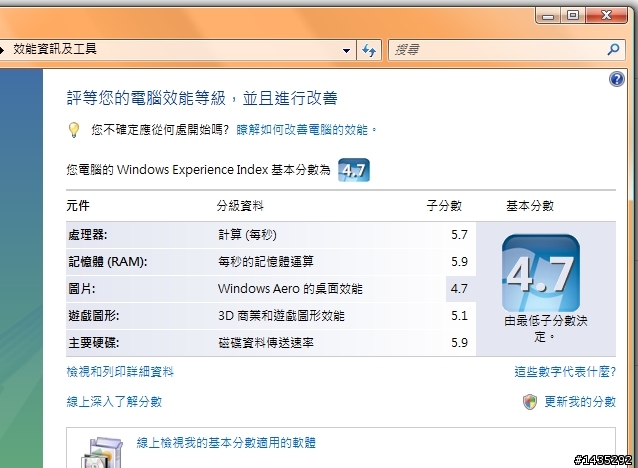638x468 pixels.
Task: Close the window with the X button
Action: click(x=606, y=15)
